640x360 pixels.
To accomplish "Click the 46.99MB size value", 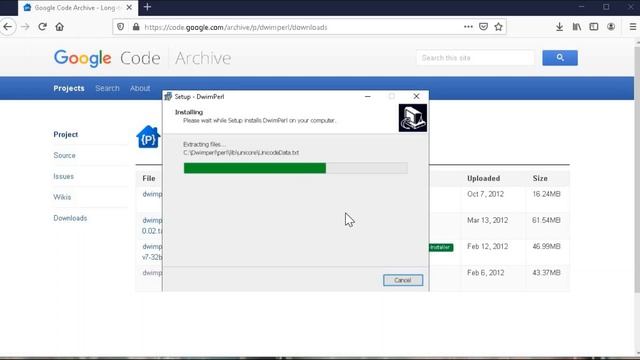I will point(546,247).
